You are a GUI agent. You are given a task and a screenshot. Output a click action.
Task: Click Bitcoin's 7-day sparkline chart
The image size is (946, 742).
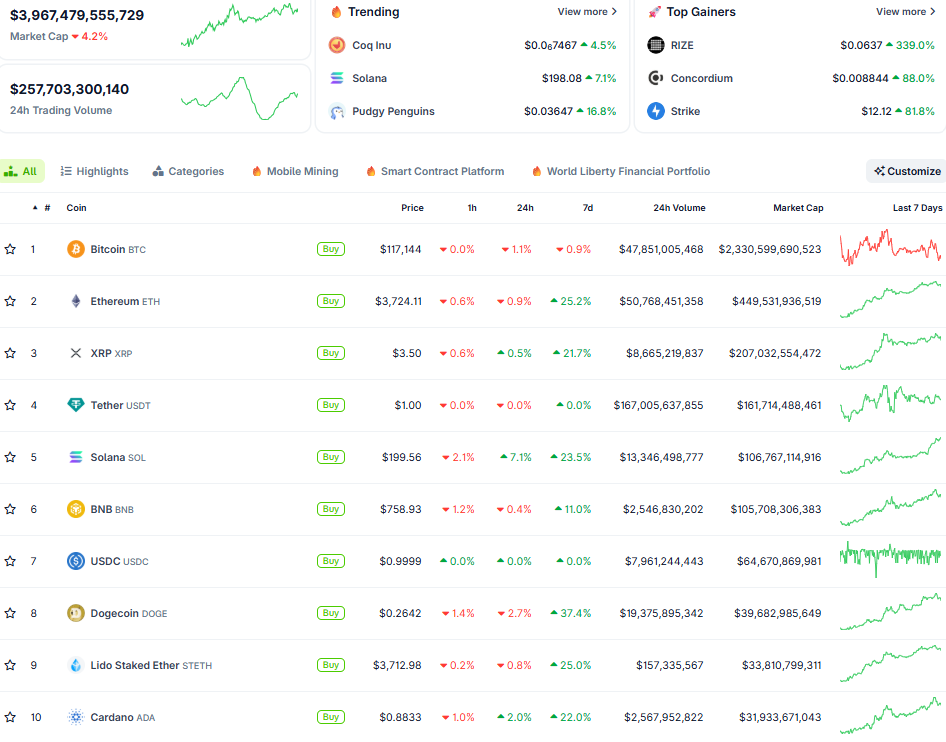click(890, 248)
